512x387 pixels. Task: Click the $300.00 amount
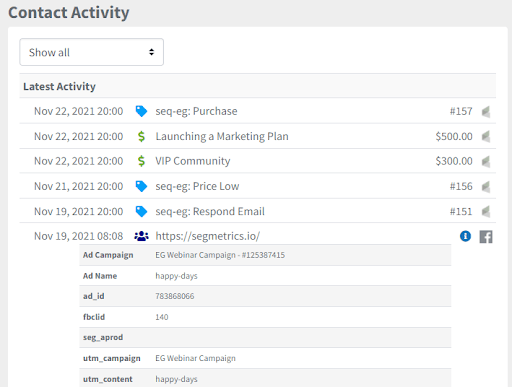[454, 161]
